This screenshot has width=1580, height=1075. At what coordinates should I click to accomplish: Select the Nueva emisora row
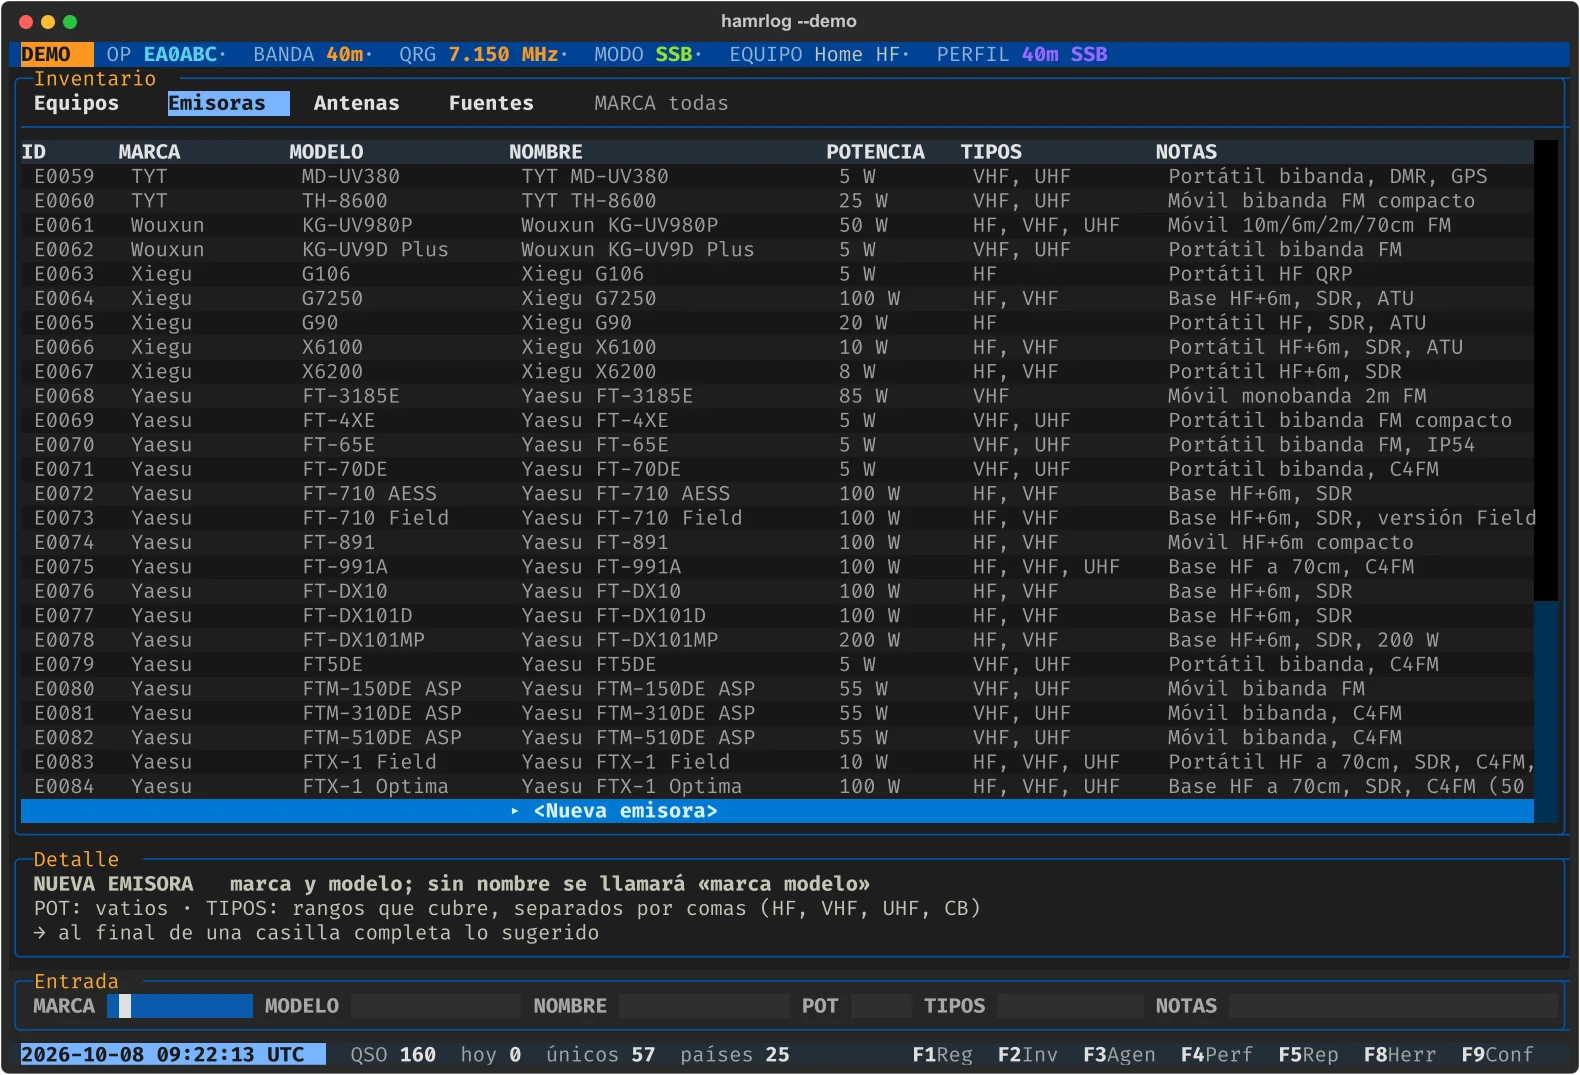pos(777,811)
